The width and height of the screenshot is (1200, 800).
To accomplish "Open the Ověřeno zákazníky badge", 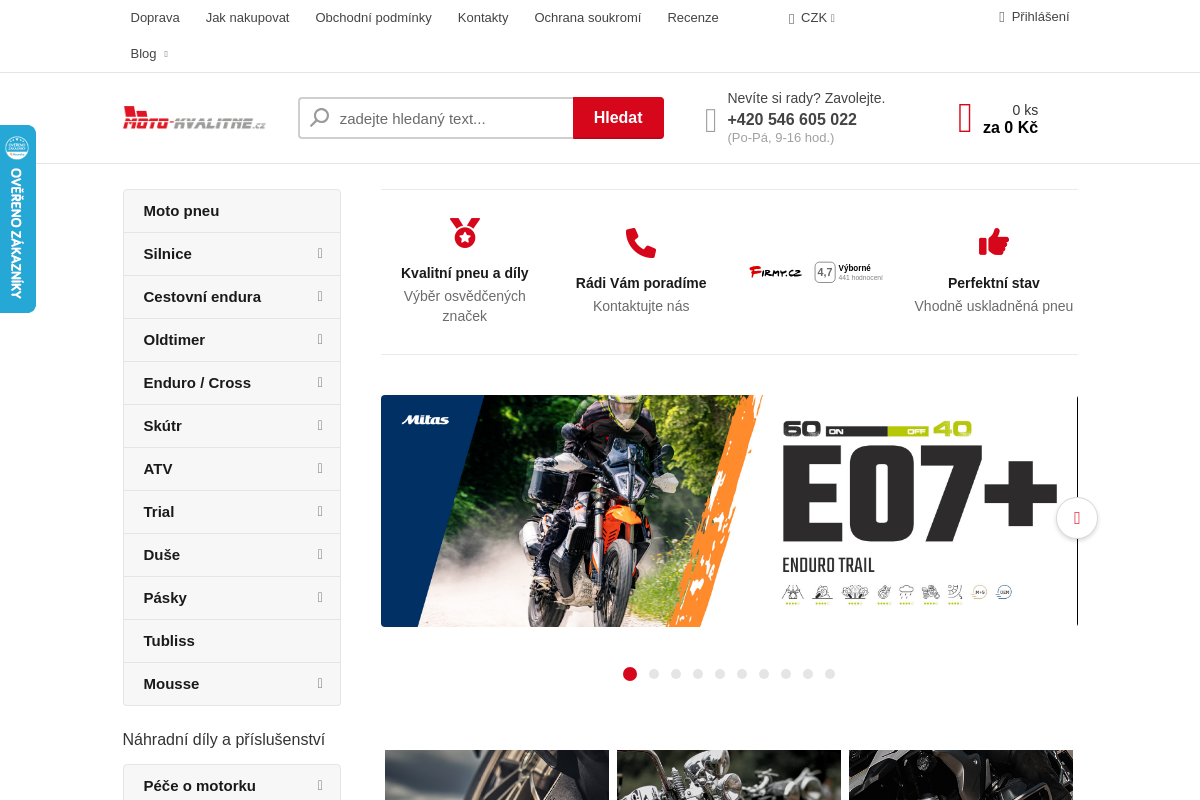I will (x=17, y=218).
